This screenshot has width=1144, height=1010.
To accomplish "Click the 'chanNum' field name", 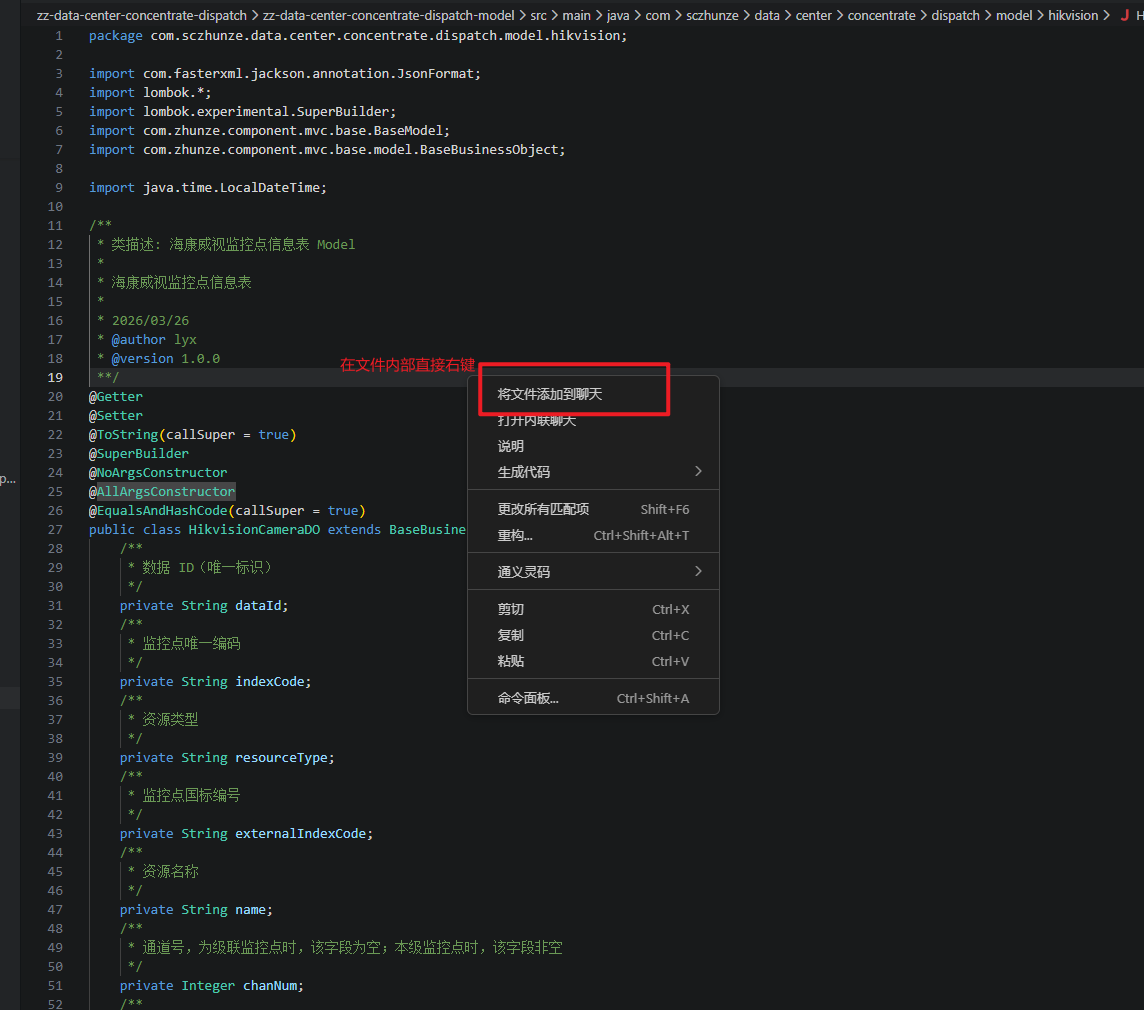I will click(x=269, y=985).
